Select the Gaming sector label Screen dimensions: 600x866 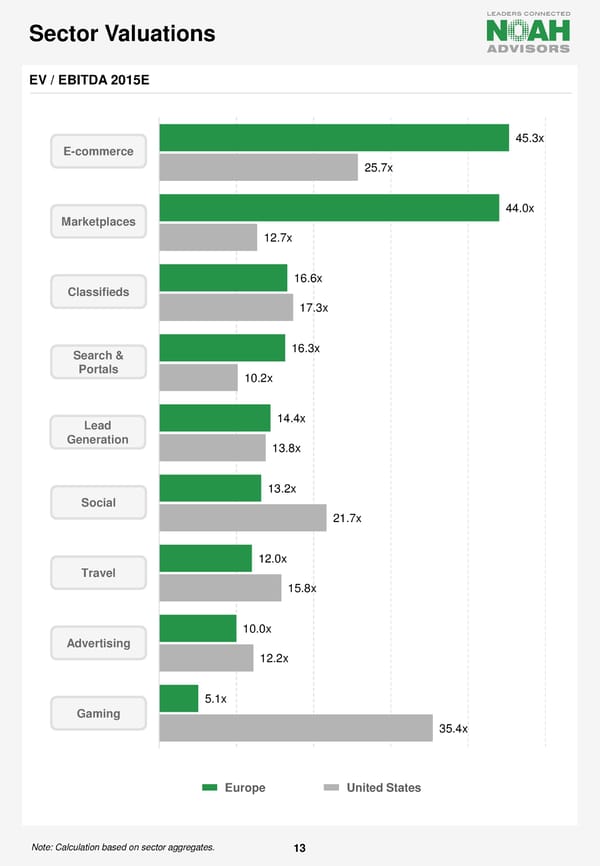98,713
